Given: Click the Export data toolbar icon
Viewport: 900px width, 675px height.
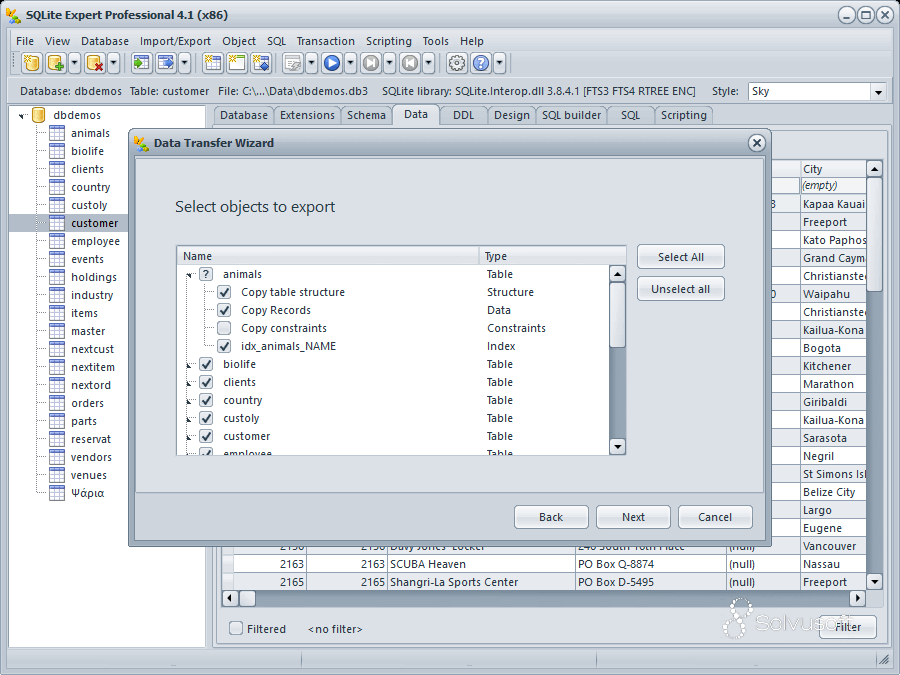Looking at the screenshot, I should tap(166, 63).
